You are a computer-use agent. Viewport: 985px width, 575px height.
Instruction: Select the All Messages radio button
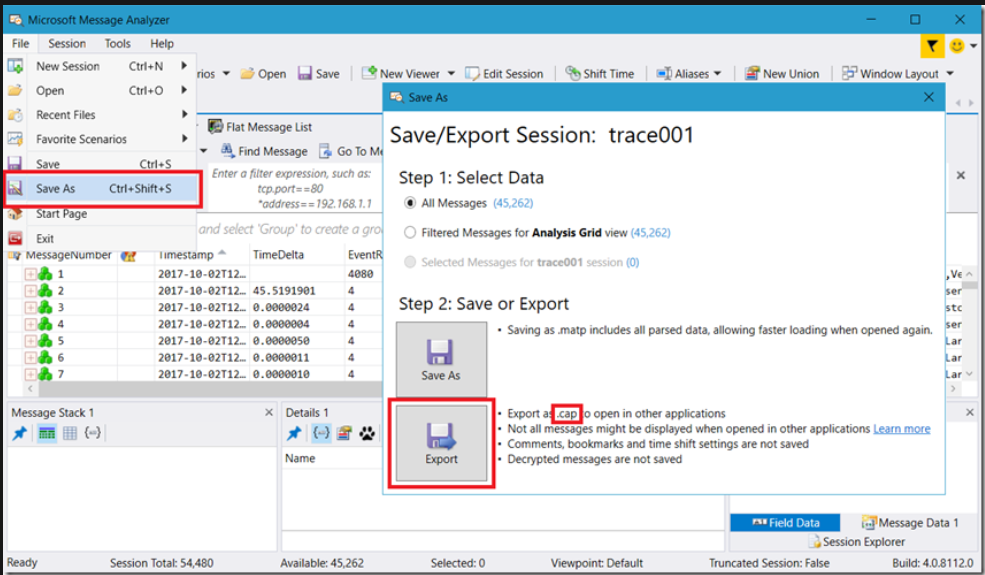410,203
